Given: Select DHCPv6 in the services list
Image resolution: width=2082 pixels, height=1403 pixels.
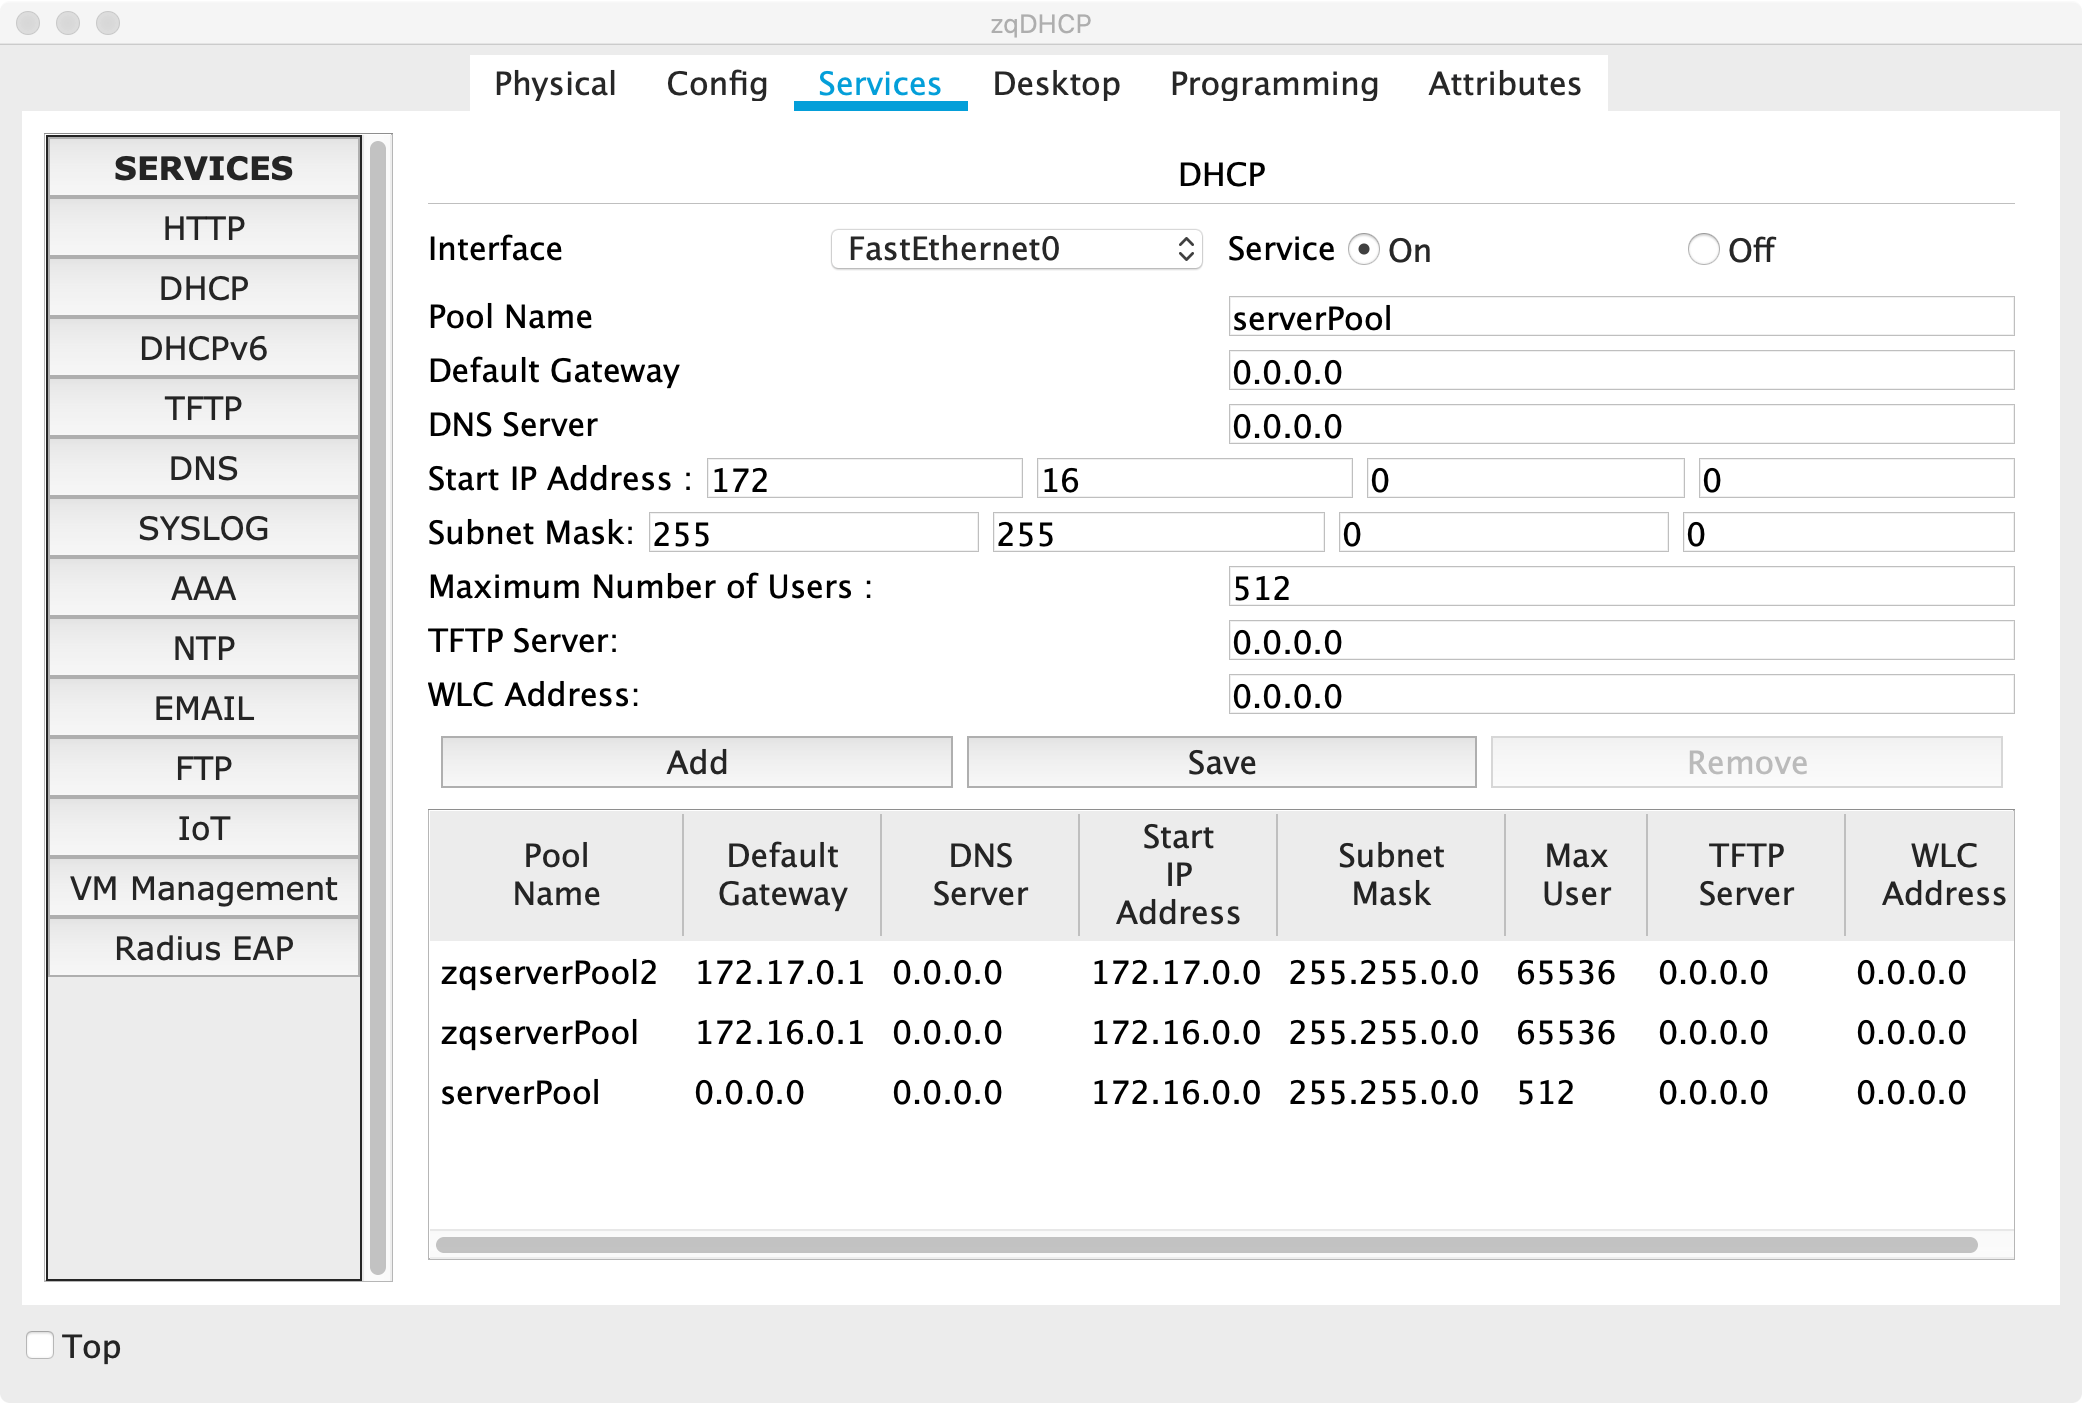Looking at the screenshot, I should [x=203, y=348].
